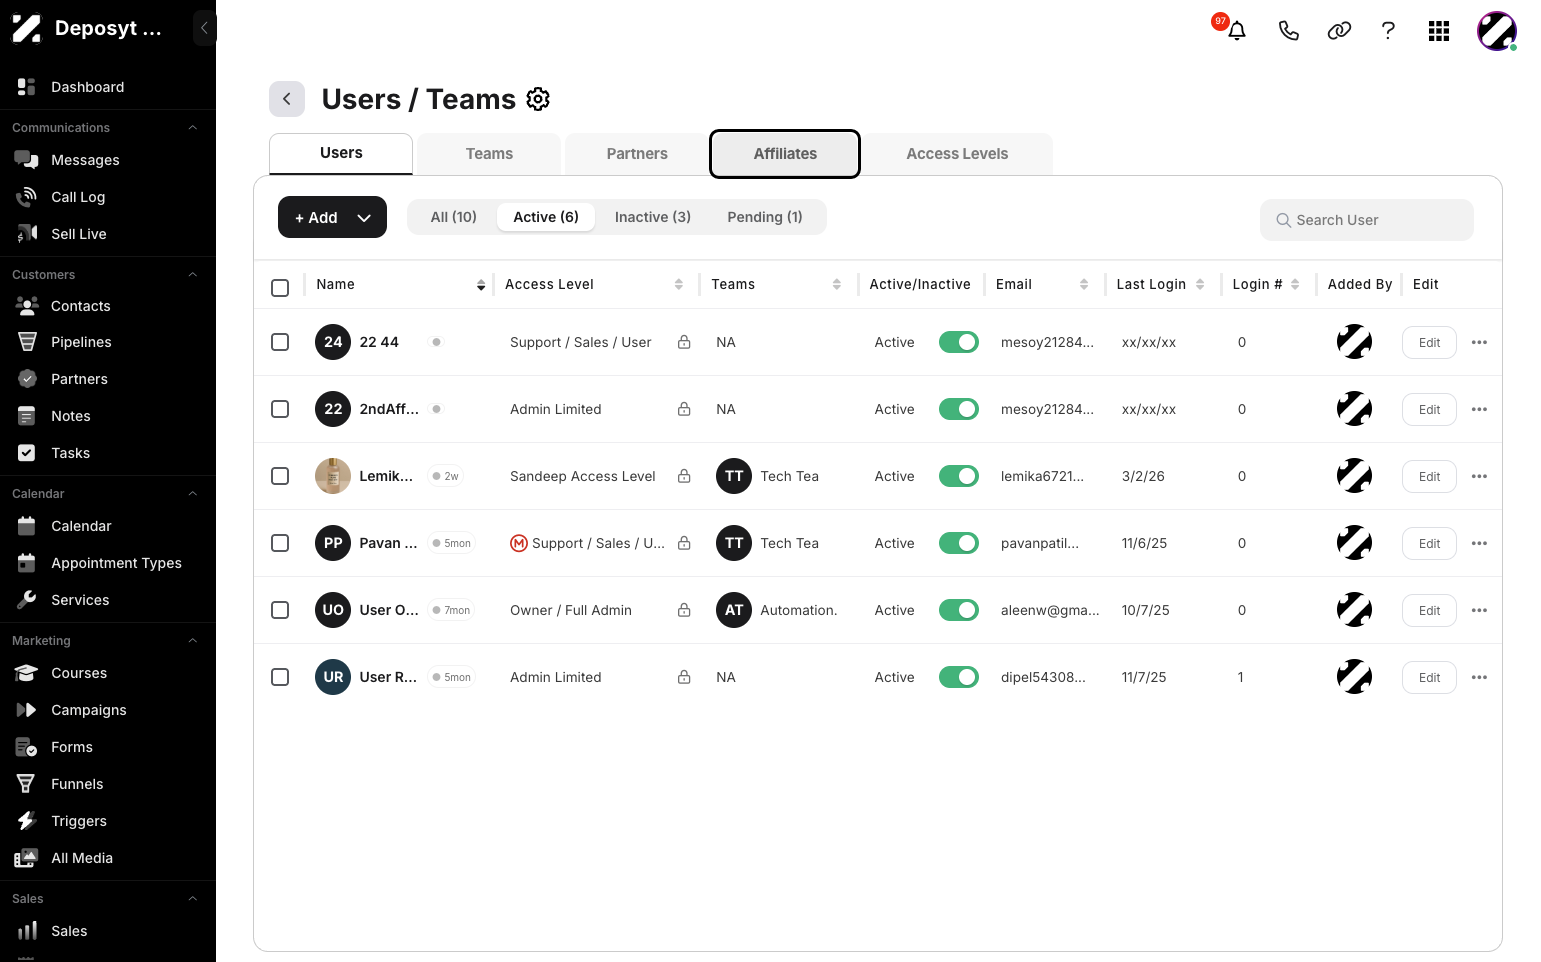Click Edit for user 22 44
This screenshot has height=962, width=1541.
[1429, 342]
